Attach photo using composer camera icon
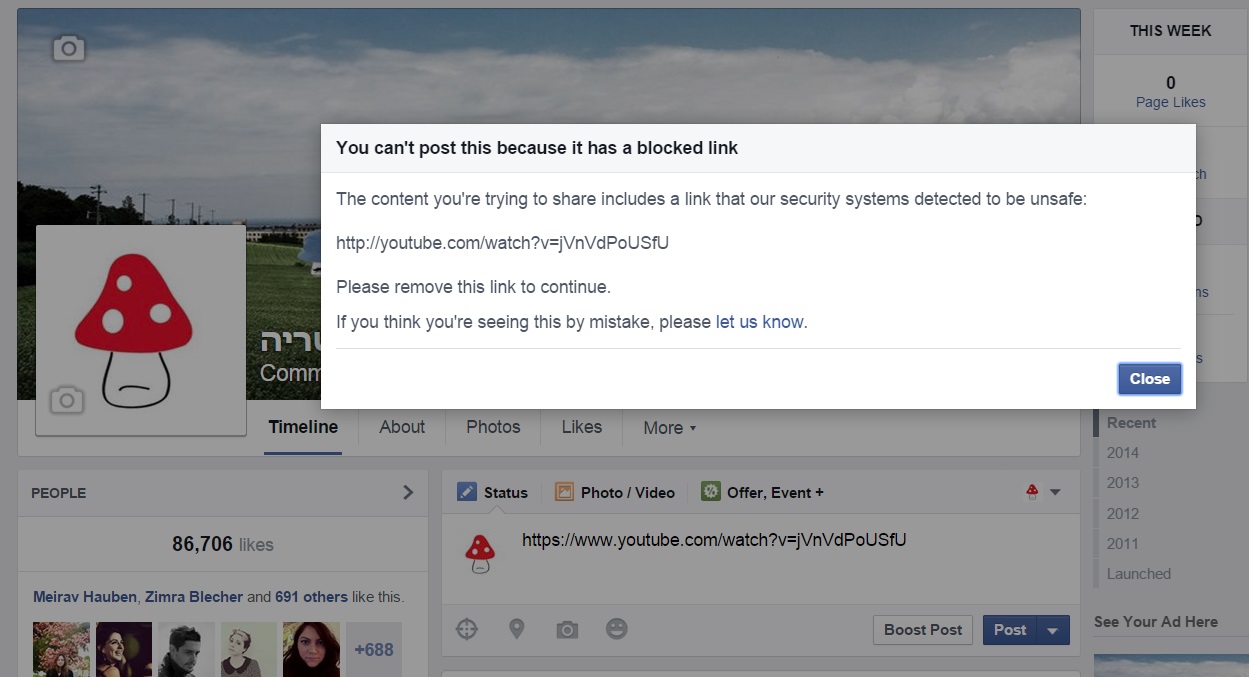The width and height of the screenshot is (1249, 677). [567, 629]
